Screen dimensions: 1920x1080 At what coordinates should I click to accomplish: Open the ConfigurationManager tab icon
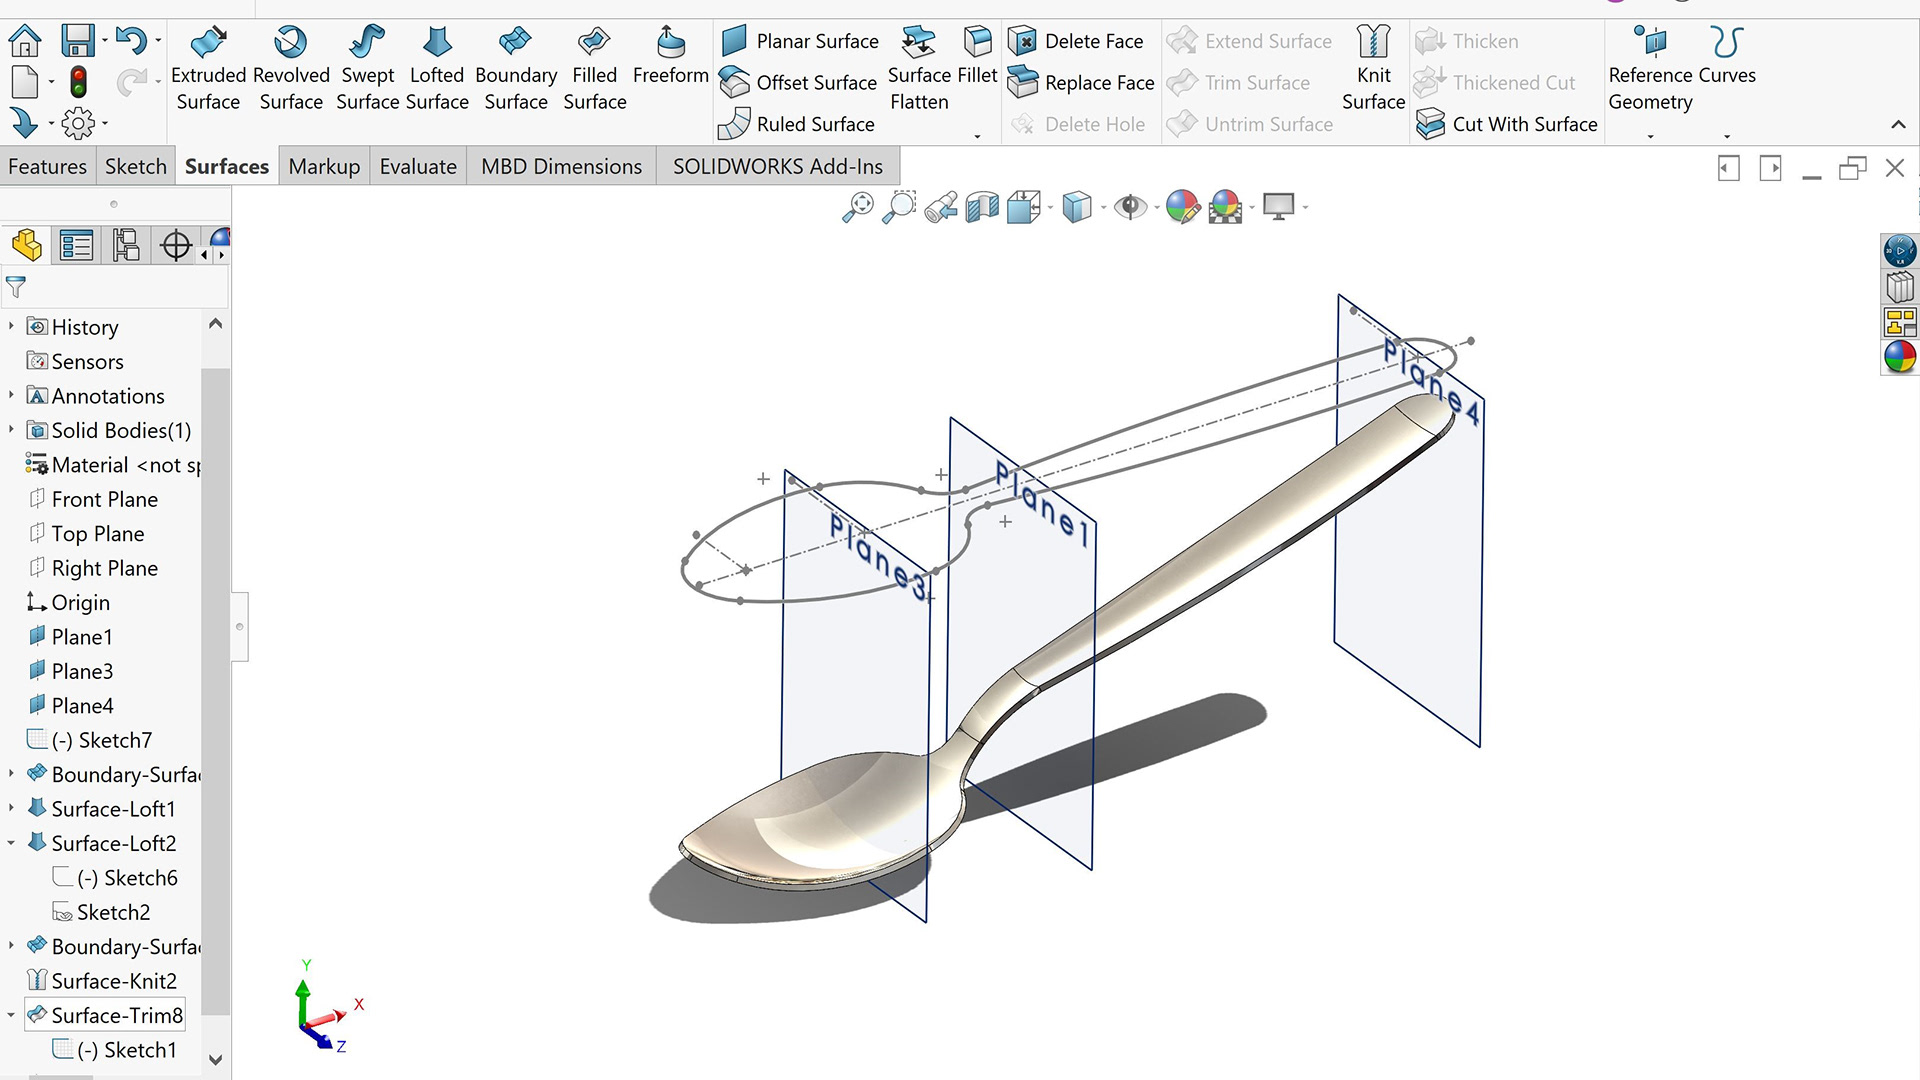click(x=126, y=245)
